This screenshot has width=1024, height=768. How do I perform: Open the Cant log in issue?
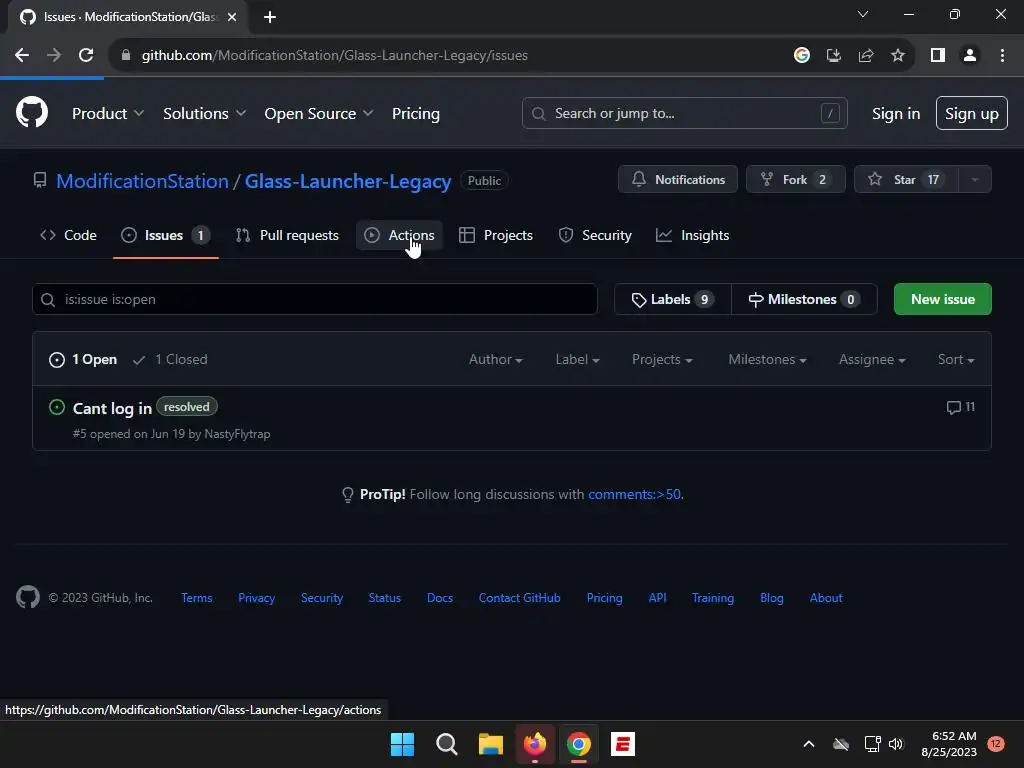[112, 408]
